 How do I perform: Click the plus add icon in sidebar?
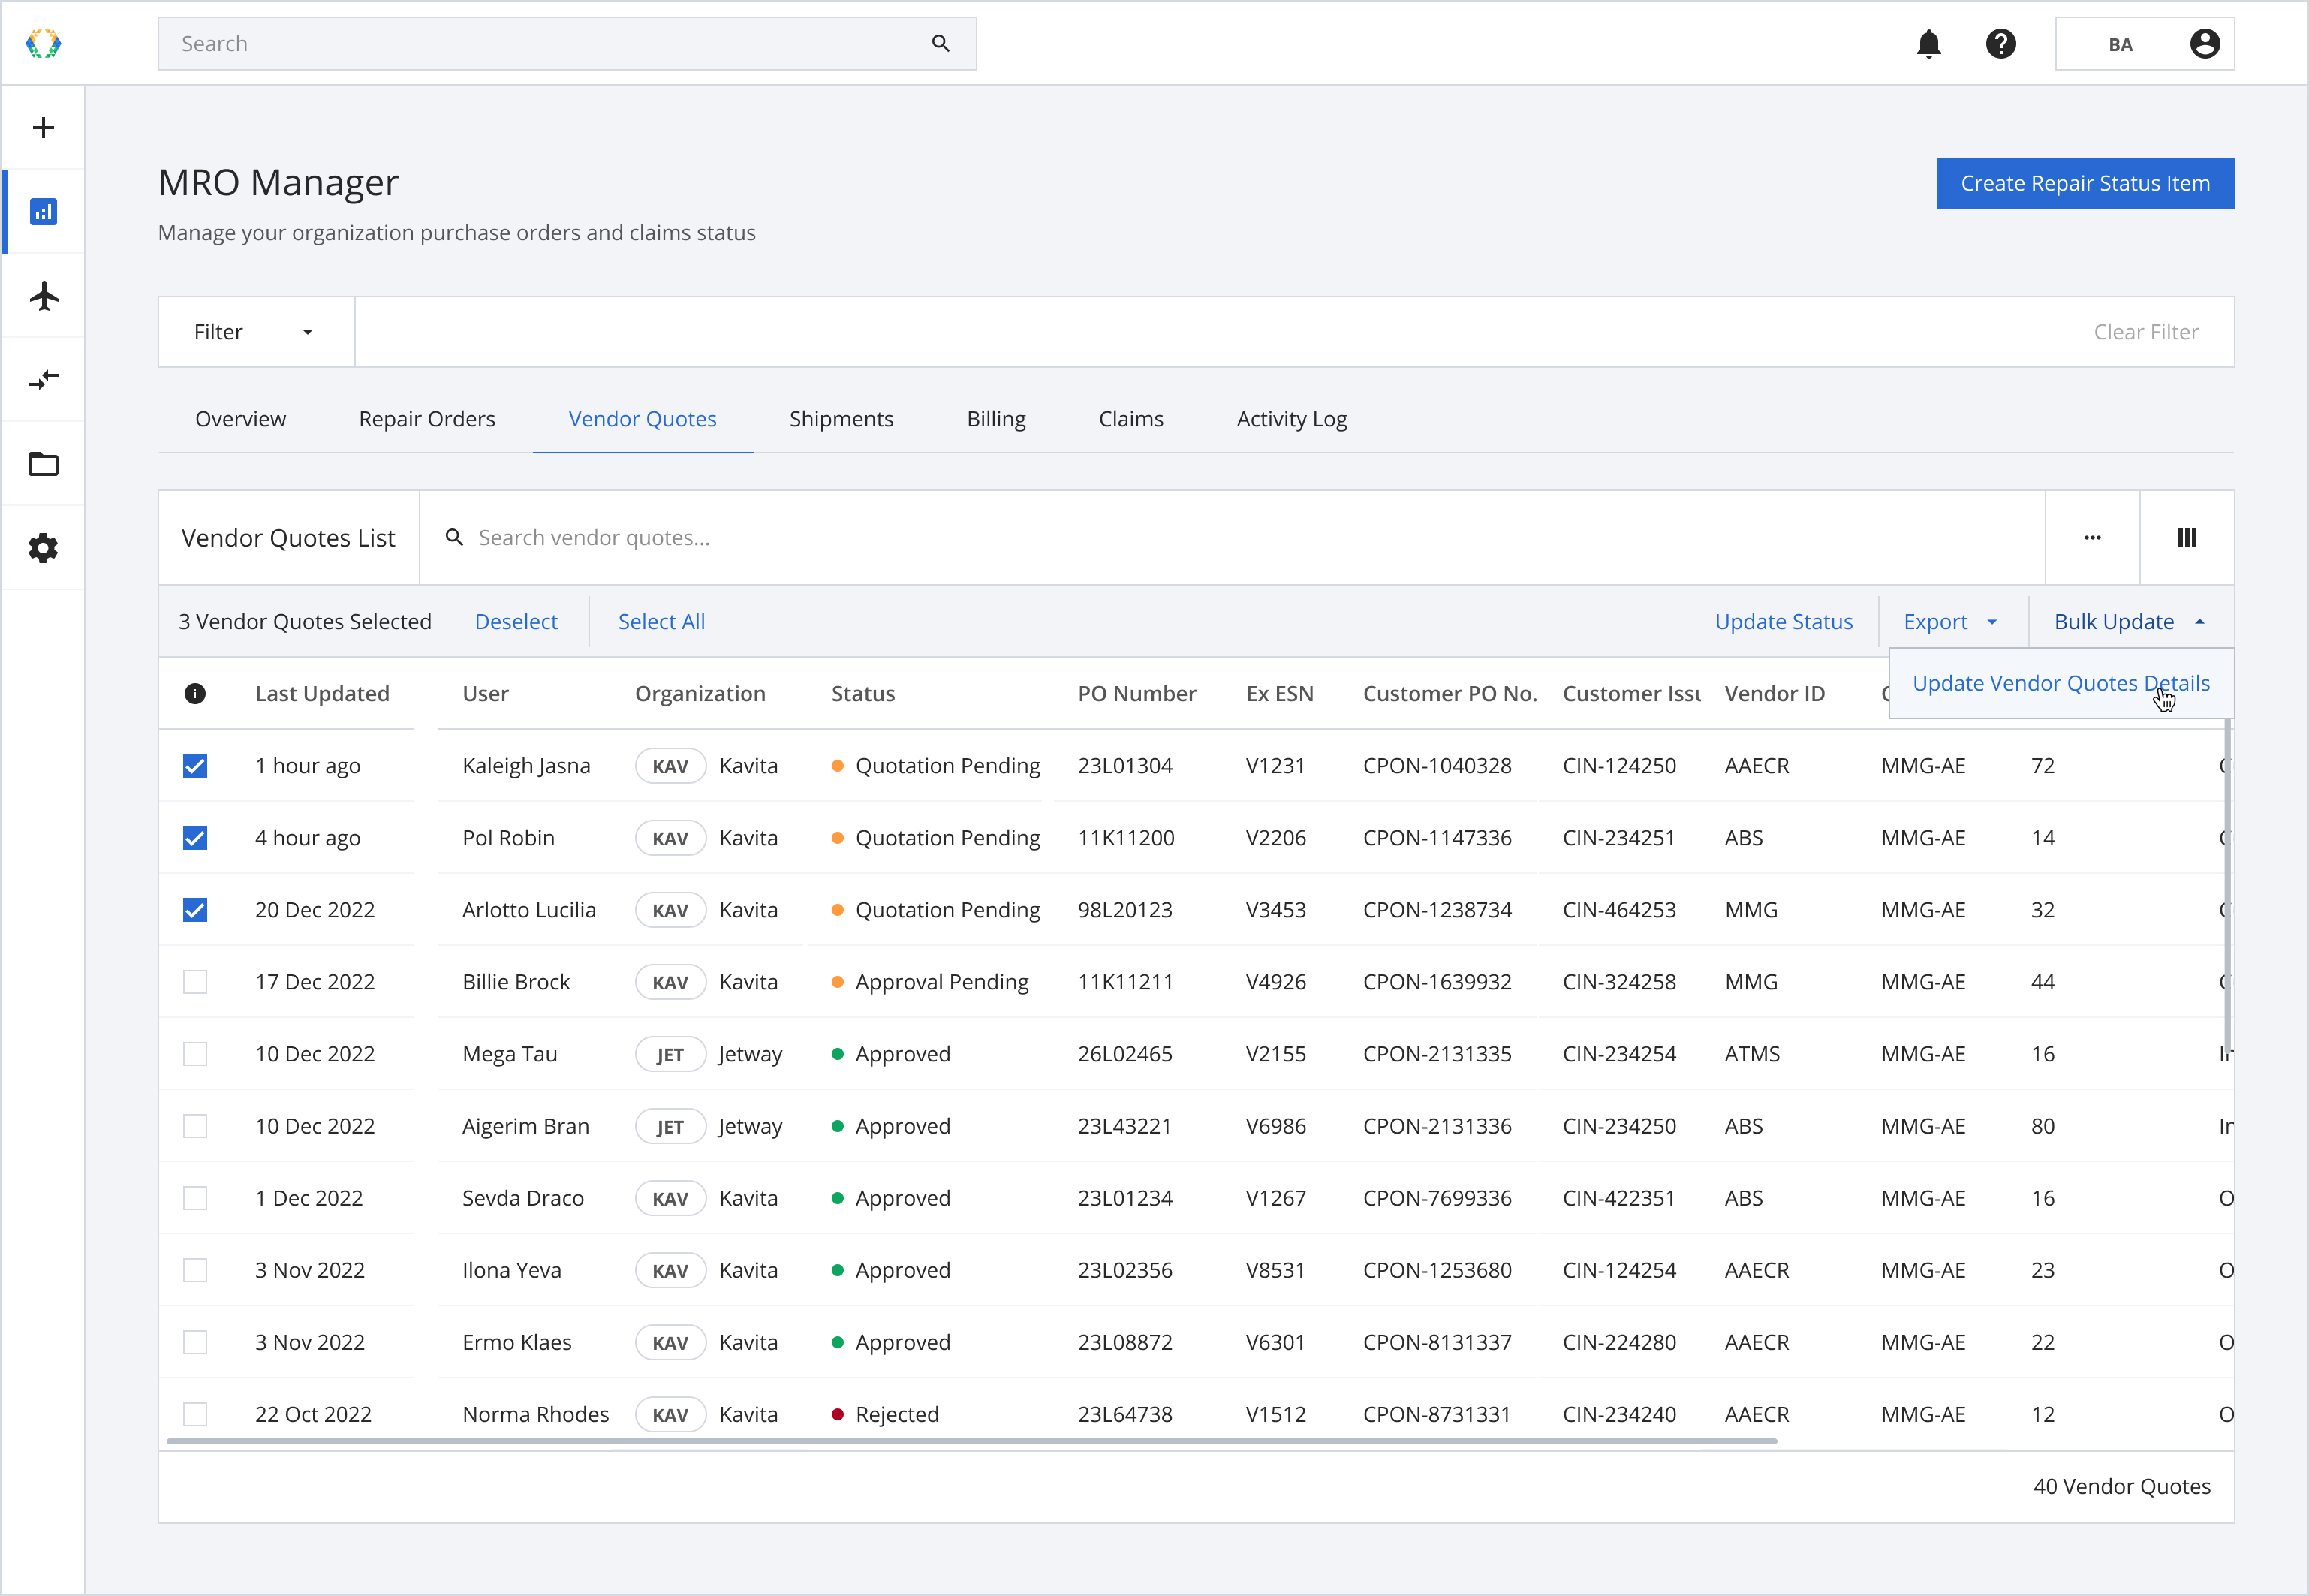[43, 127]
